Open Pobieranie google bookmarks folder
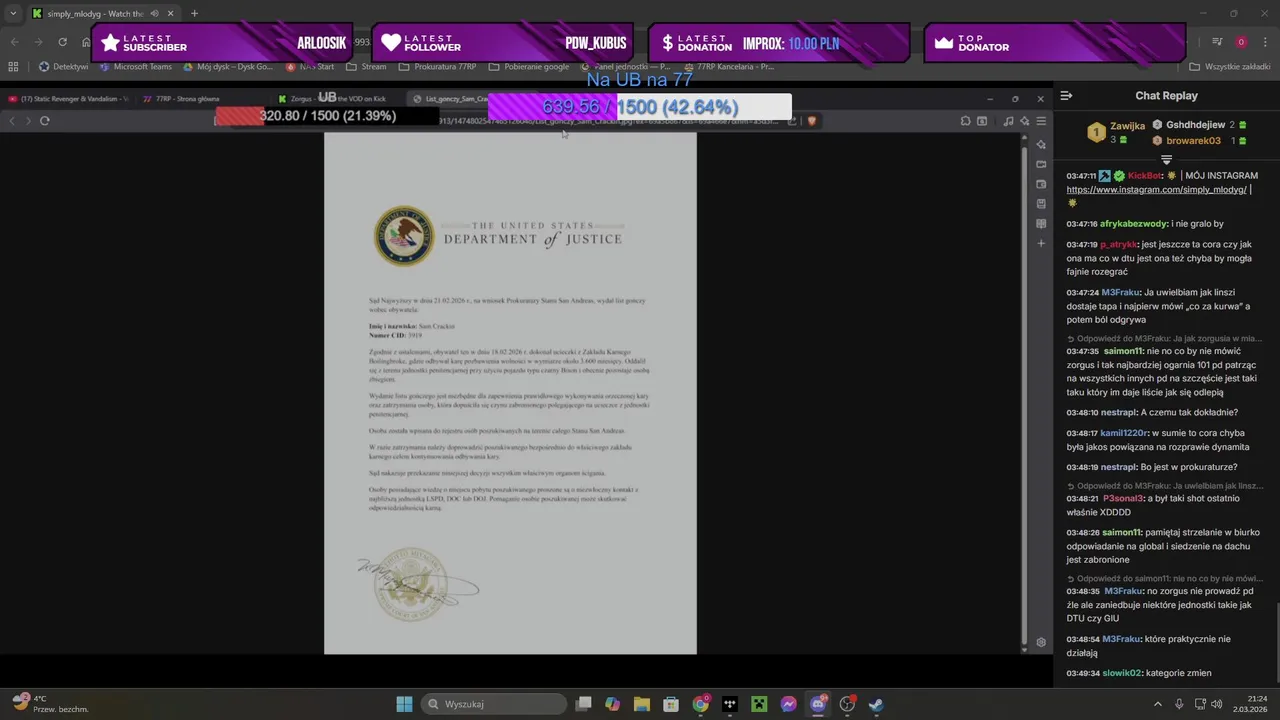This screenshot has width=1280, height=720. point(529,67)
